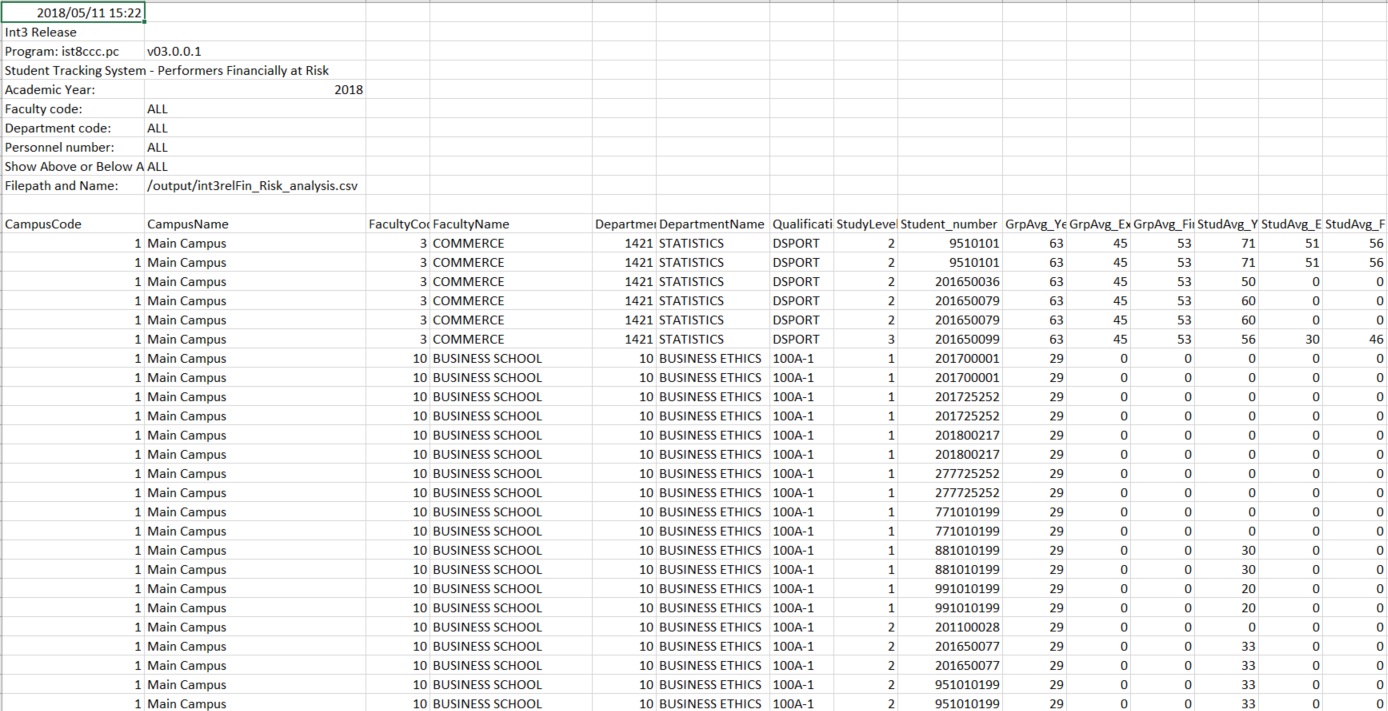The width and height of the screenshot is (1388, 711).
Task: Click the Personnel number: label cell
Action: coord(60,147)
